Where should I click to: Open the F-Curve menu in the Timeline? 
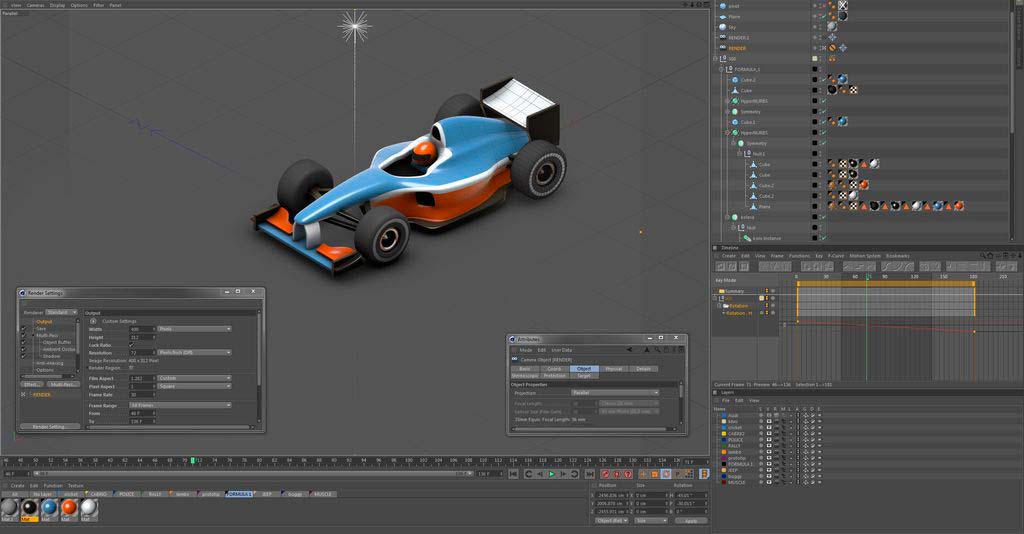coord(835,256)
